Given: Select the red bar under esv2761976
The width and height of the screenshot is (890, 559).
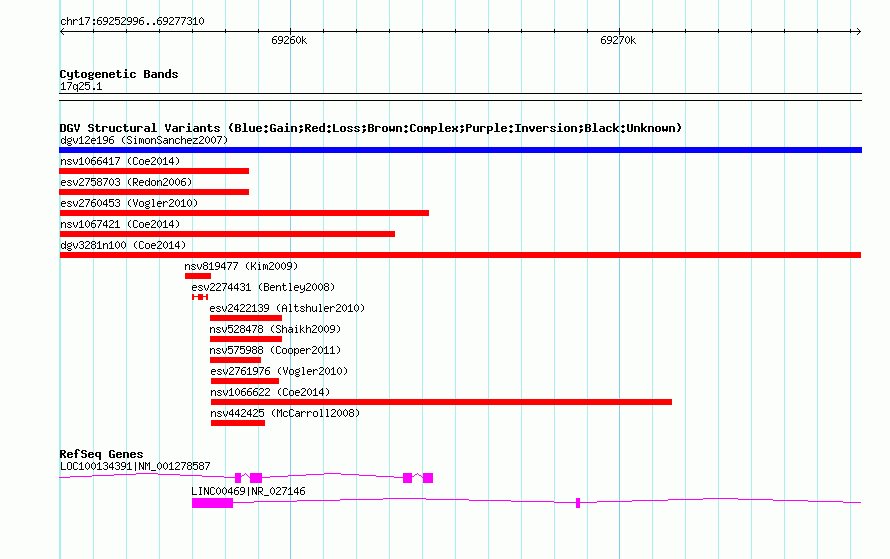Looking at the screenshot, I should (245, 381).
